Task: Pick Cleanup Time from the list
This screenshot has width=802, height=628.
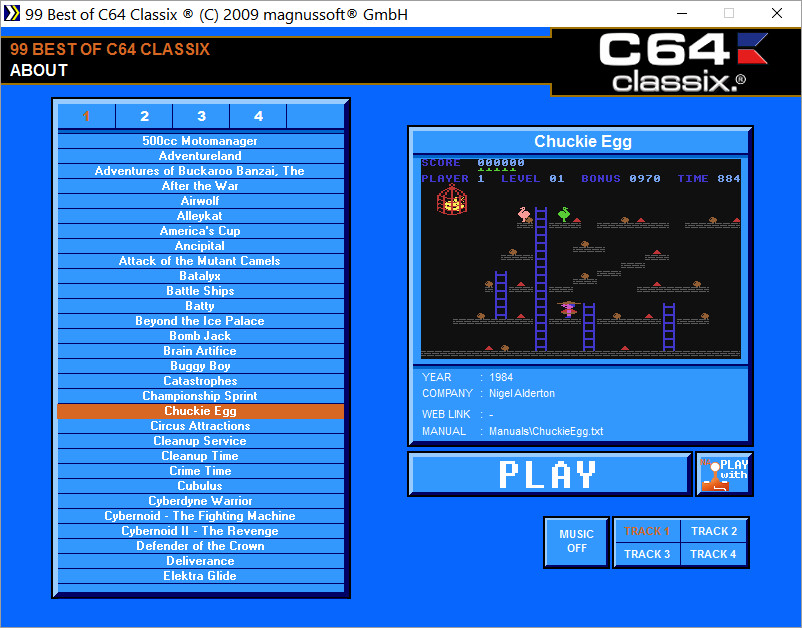Action: point(200,456)
